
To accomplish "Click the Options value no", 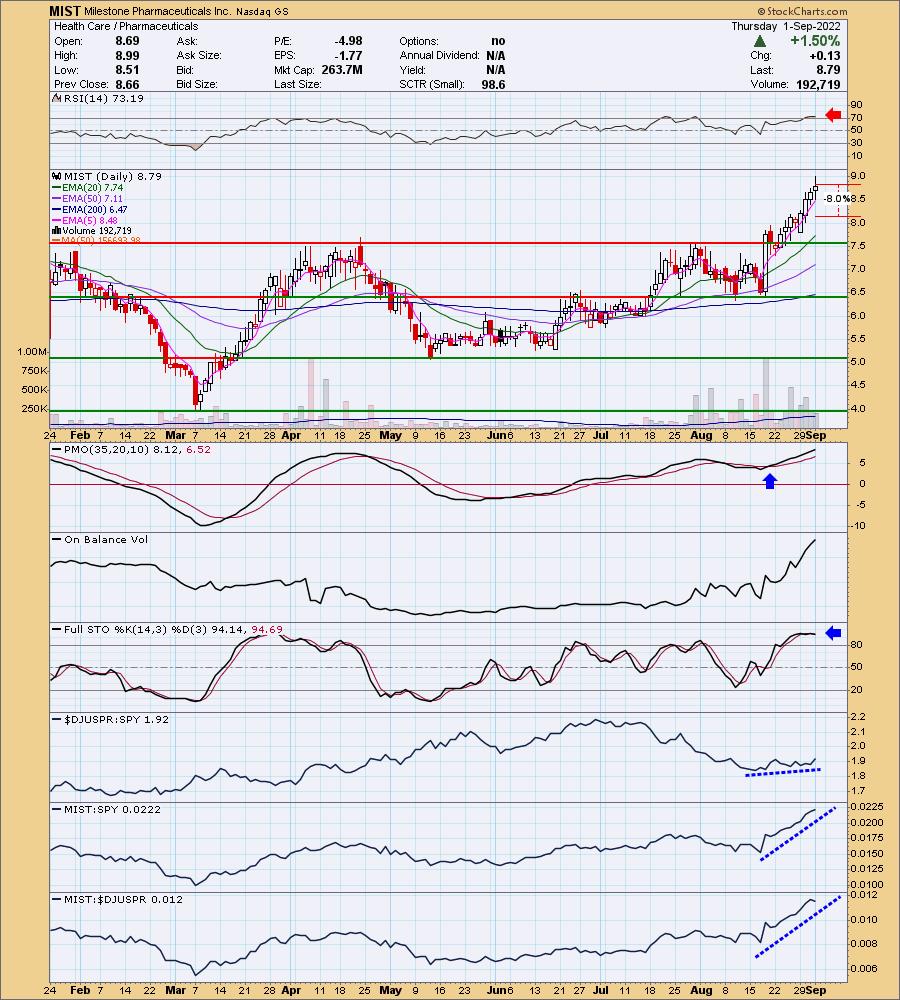I will point(498,41).
